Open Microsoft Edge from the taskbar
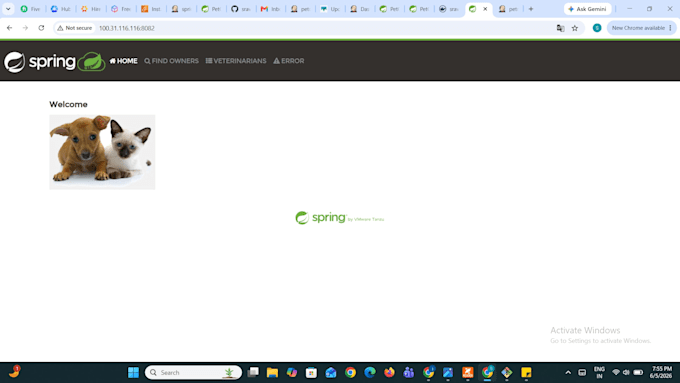 click(370, 373)
